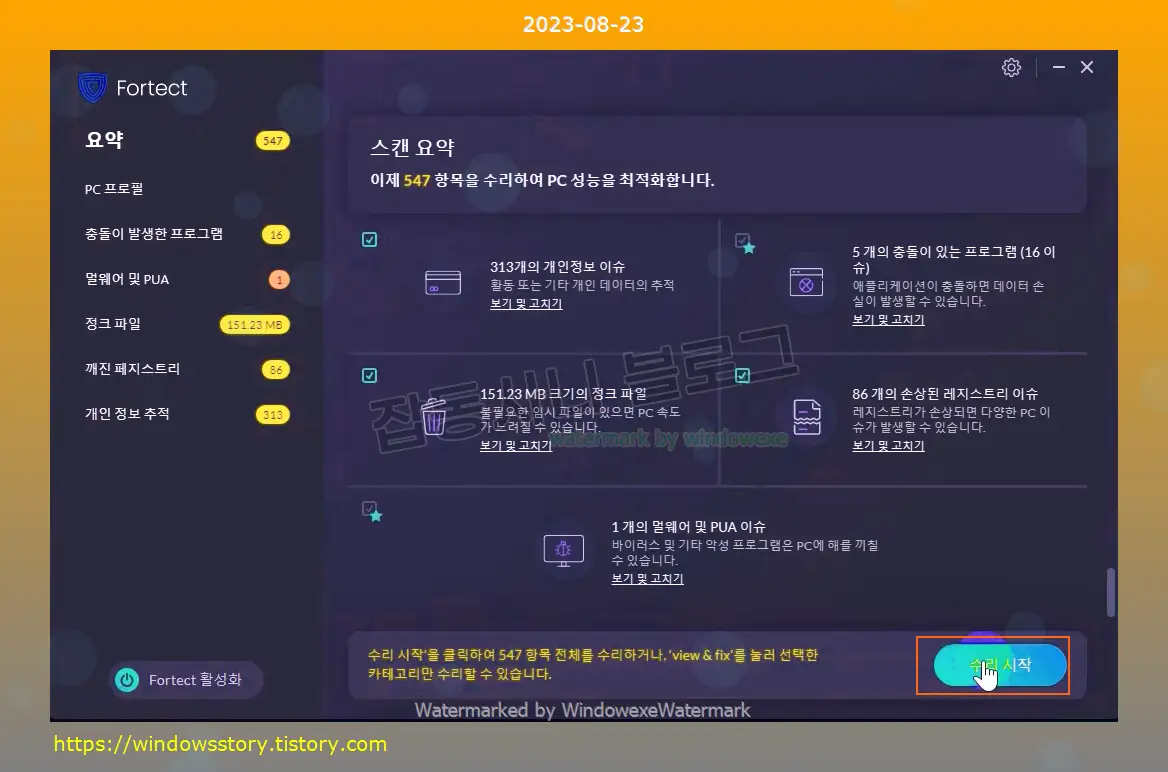1168x772 pixels.
Task: Click the 수리 시작 button
Action: tap(1000, 665)
